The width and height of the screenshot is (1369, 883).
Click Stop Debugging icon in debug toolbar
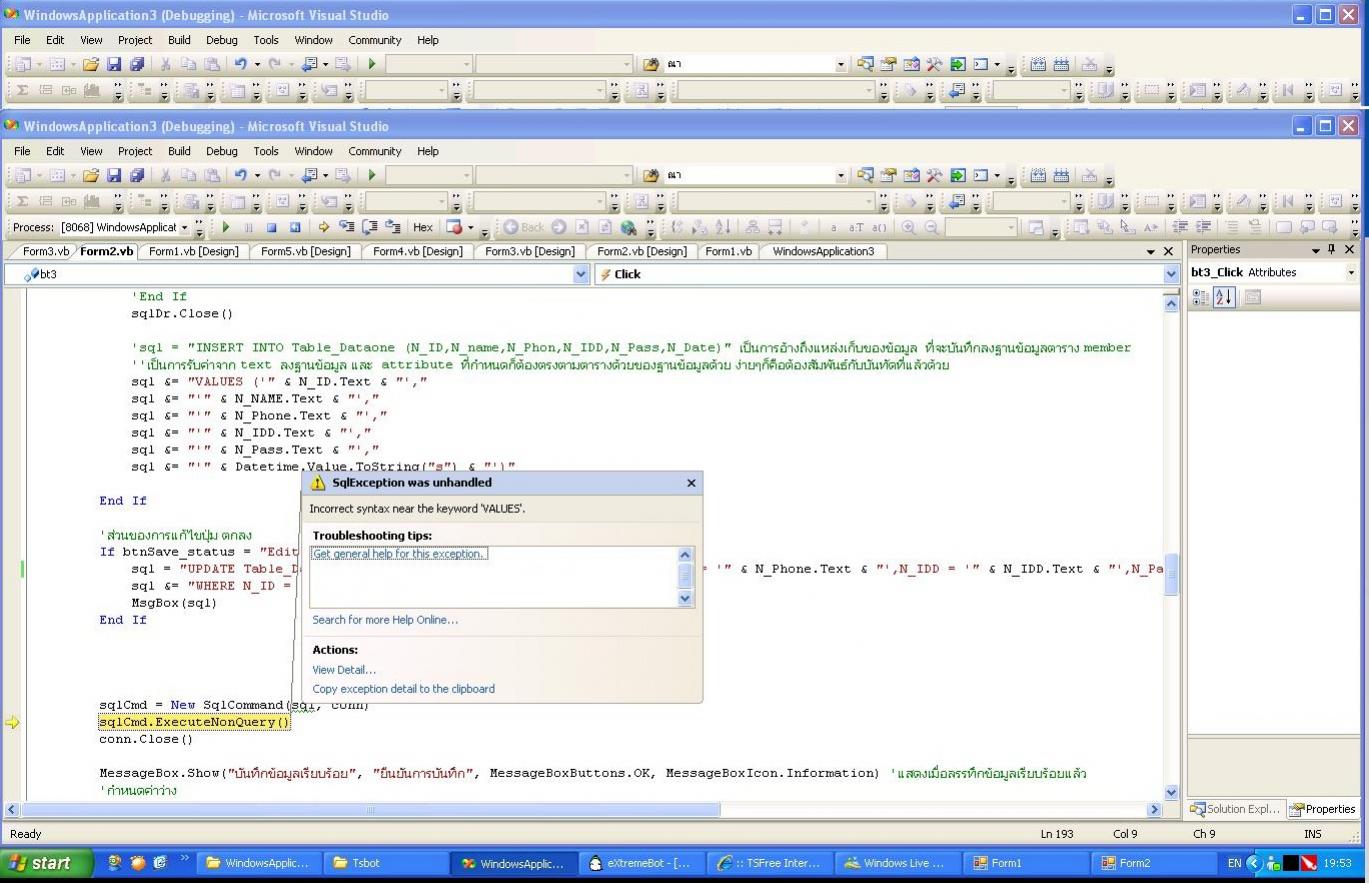coord(271,227)
